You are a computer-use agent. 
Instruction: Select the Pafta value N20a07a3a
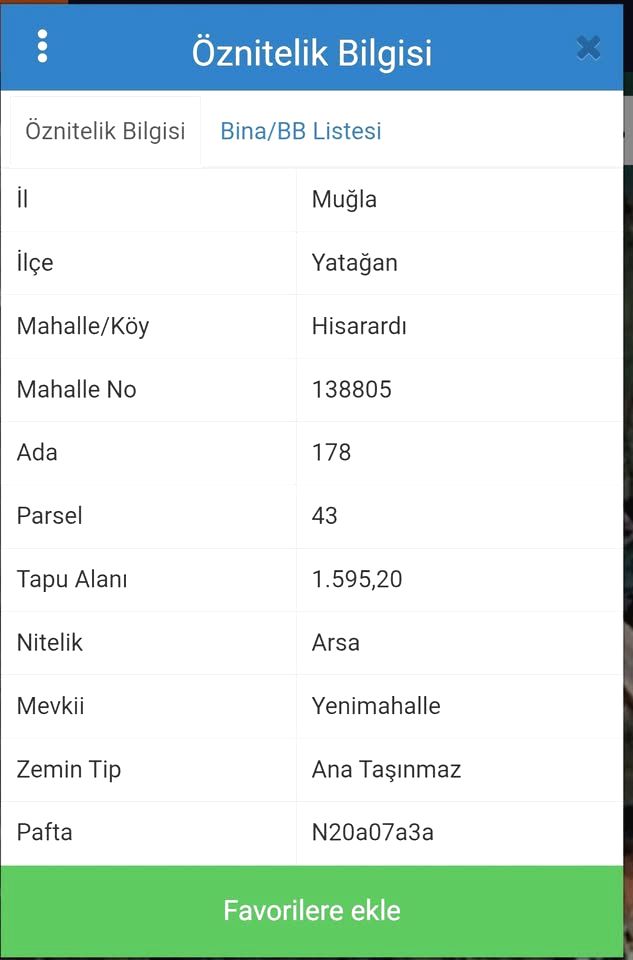[x=372, y=832]
